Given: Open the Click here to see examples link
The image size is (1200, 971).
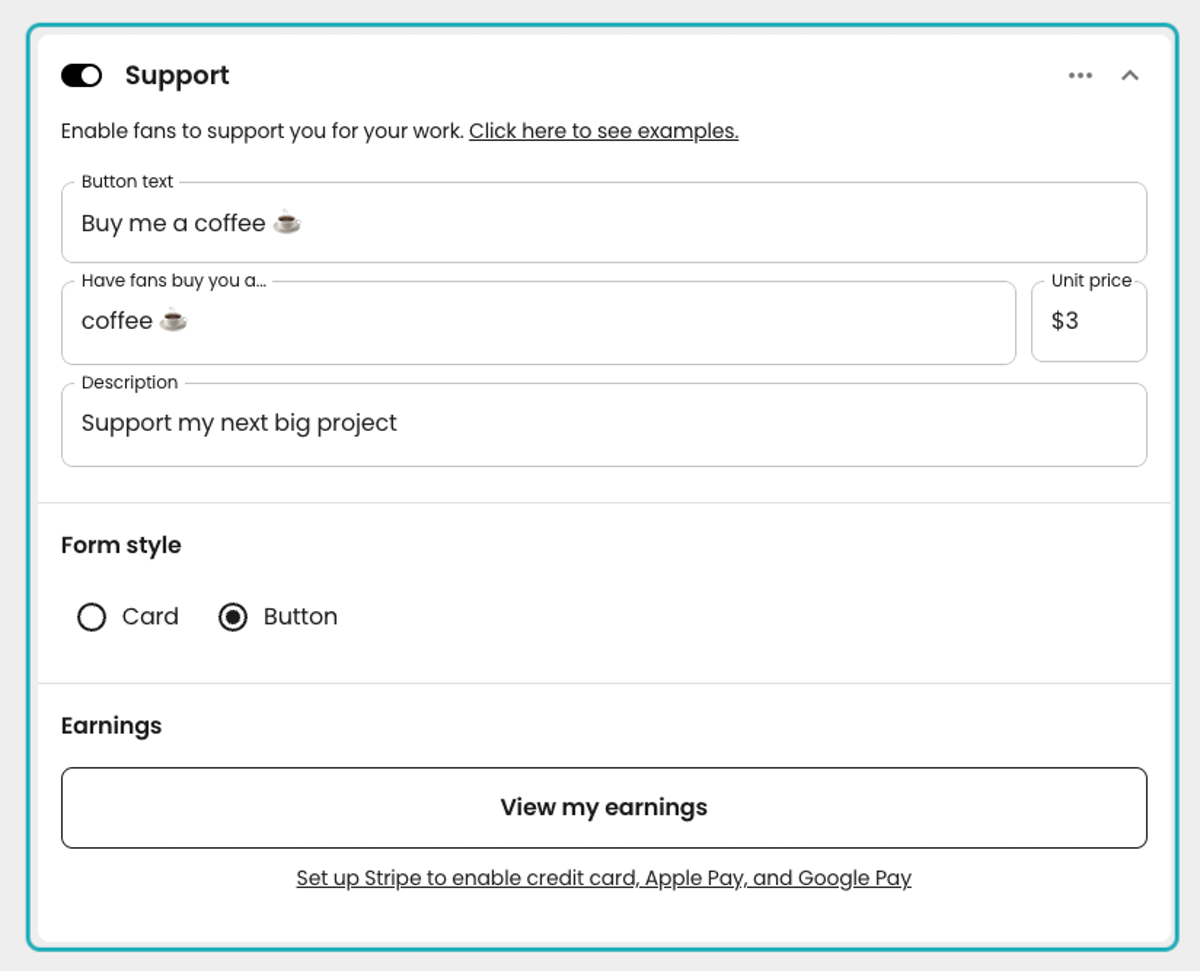Looking at the screenshot, I should [x=604, y=131].
